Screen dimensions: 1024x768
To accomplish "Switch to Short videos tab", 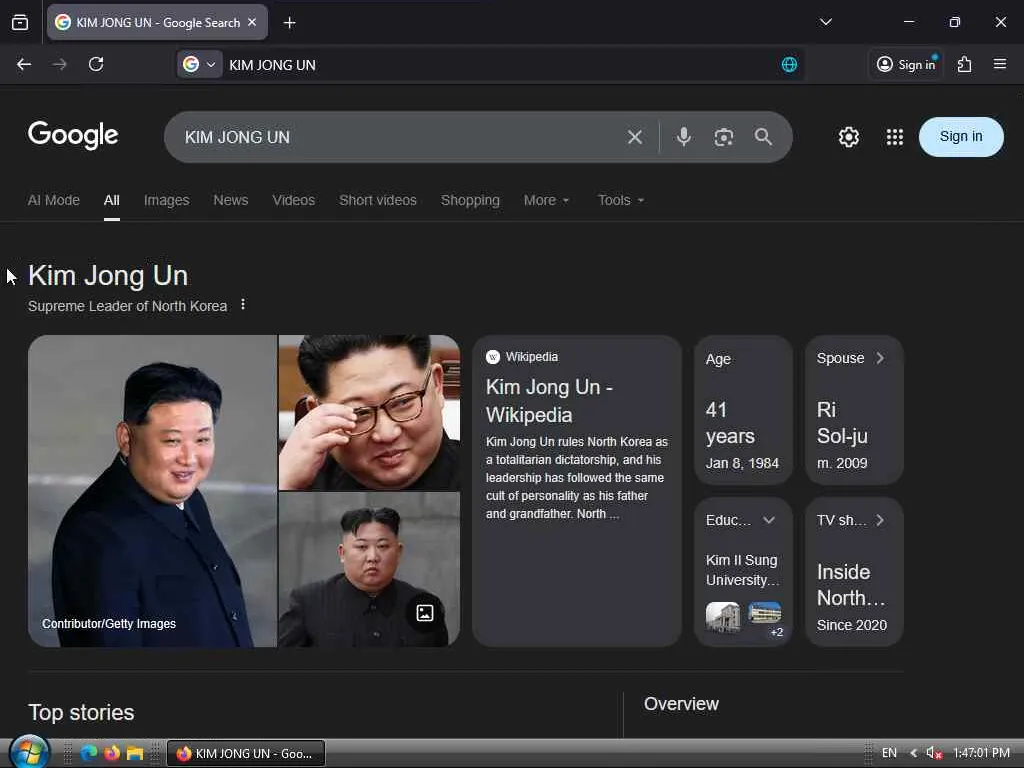I will click(x=377, y=200).
